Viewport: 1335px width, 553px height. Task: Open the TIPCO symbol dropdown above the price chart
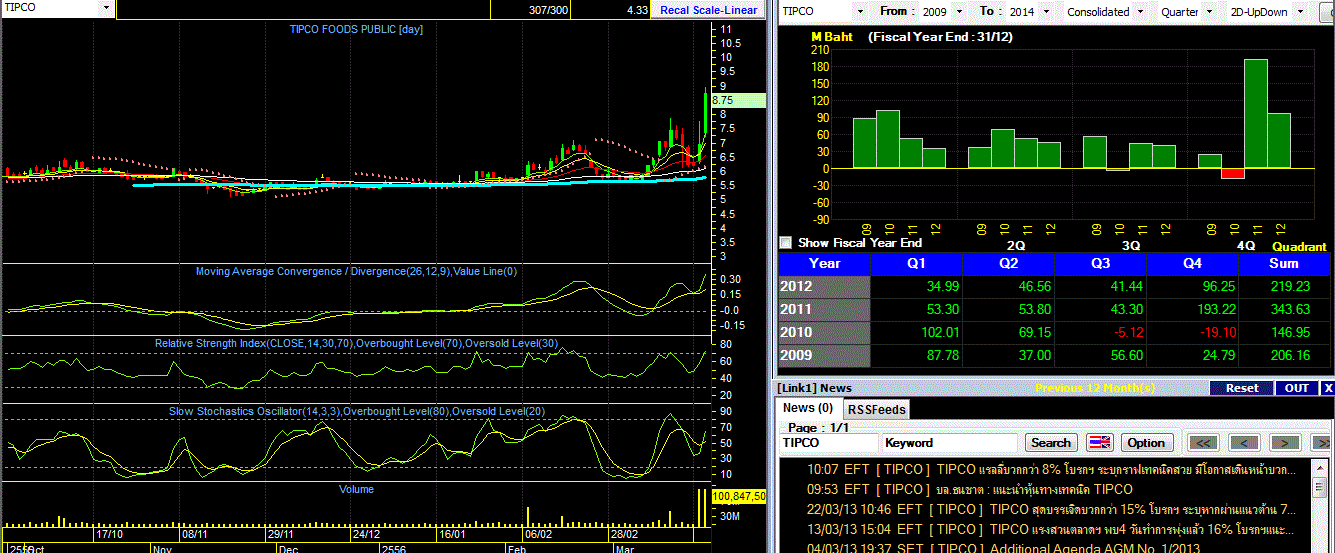click(x=107, y=7)
